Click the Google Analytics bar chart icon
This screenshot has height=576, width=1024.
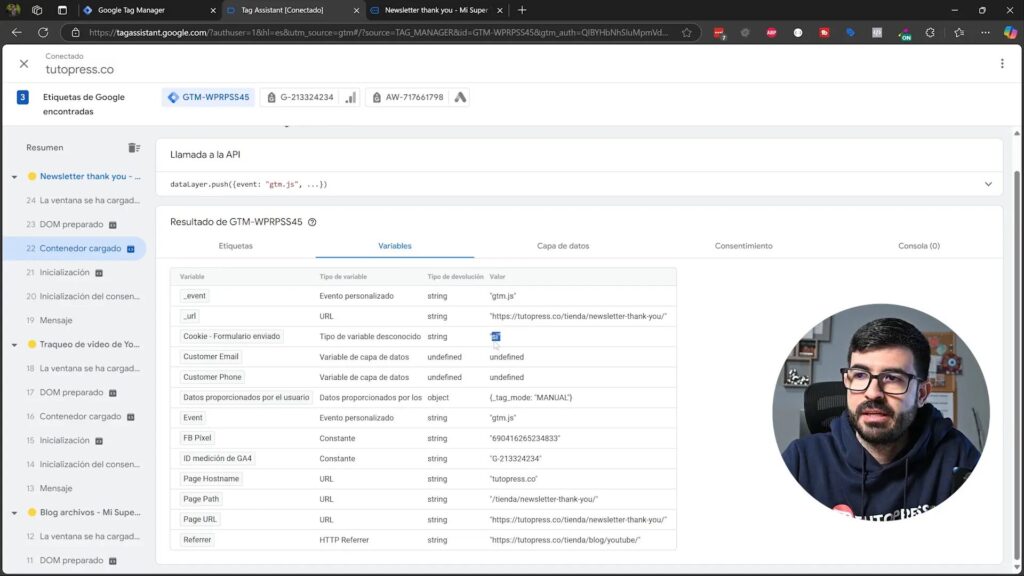[351, 97]
